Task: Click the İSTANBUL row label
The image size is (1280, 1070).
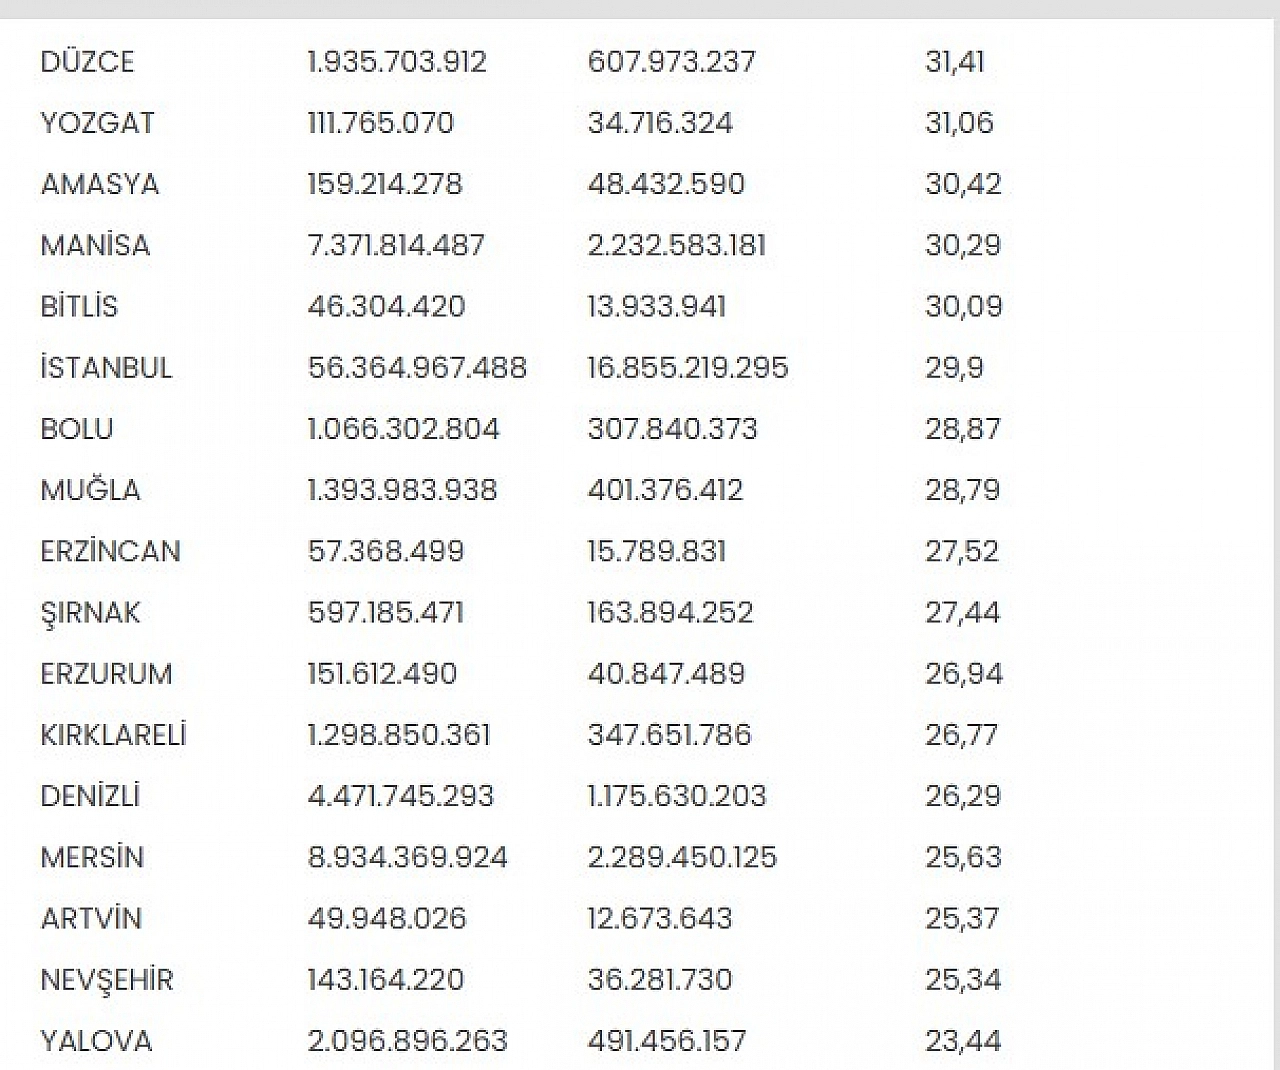Action: 106,367
